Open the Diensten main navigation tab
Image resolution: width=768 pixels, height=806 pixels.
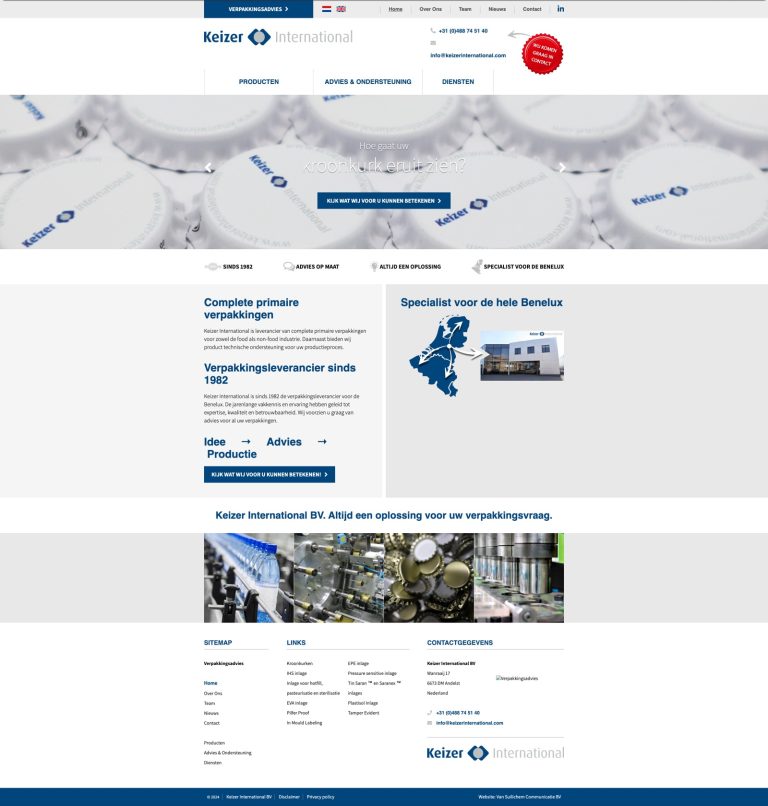(458, 82)
